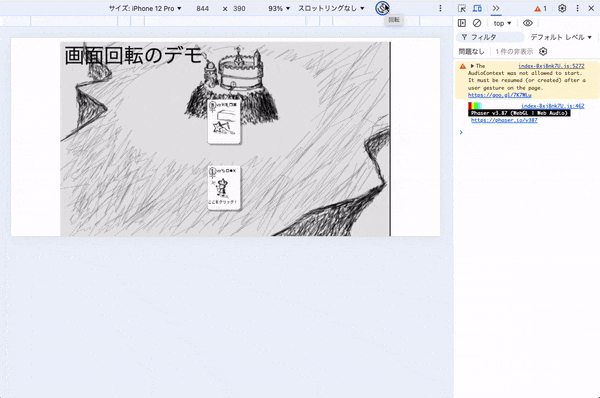The image size is (600, 398).
Task: Click the rotate device orientation icon
Action: pos(382,8)
